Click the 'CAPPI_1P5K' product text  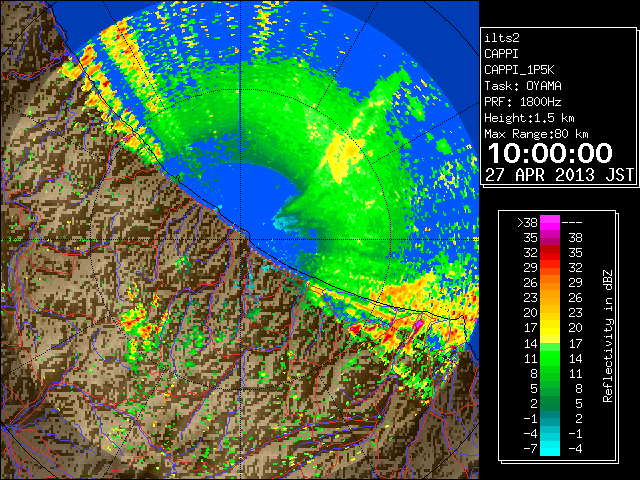click(x=519, y=70)
